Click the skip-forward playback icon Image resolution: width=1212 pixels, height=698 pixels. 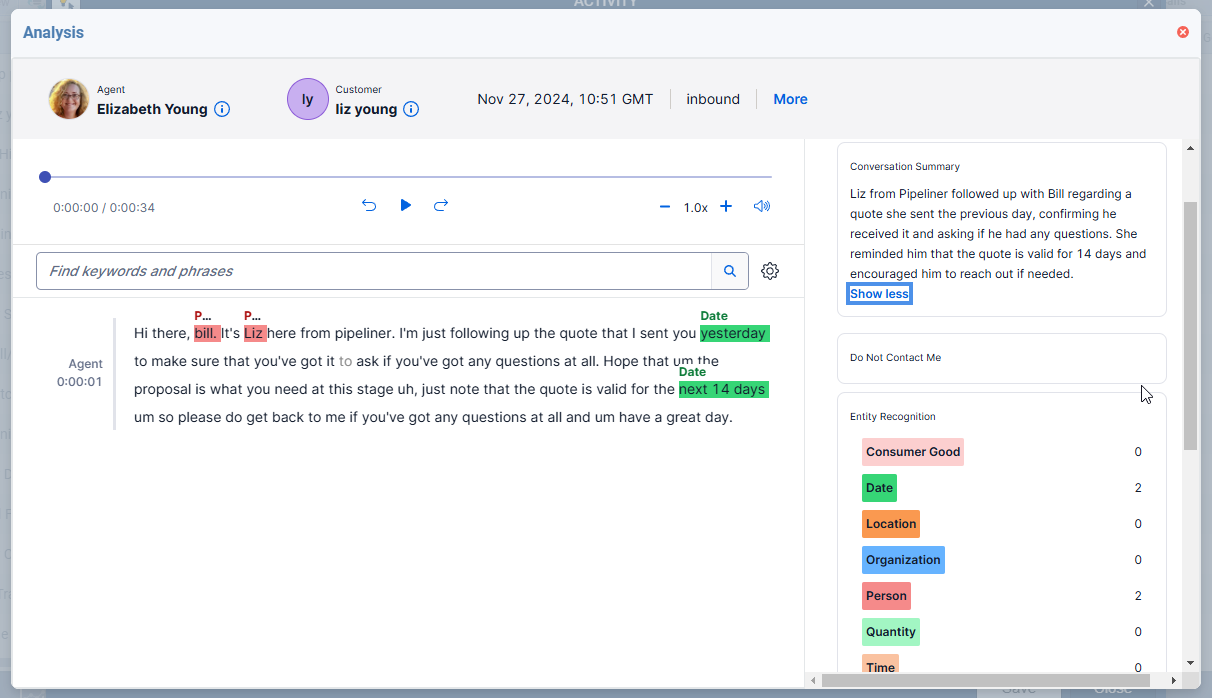point(441,205)
